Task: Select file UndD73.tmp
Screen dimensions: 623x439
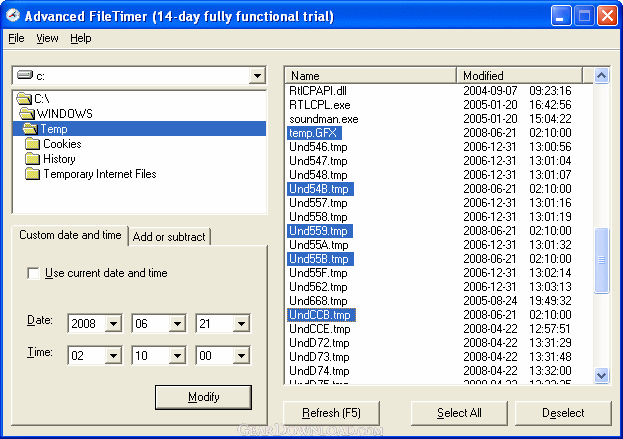Action: click(319, 357)
